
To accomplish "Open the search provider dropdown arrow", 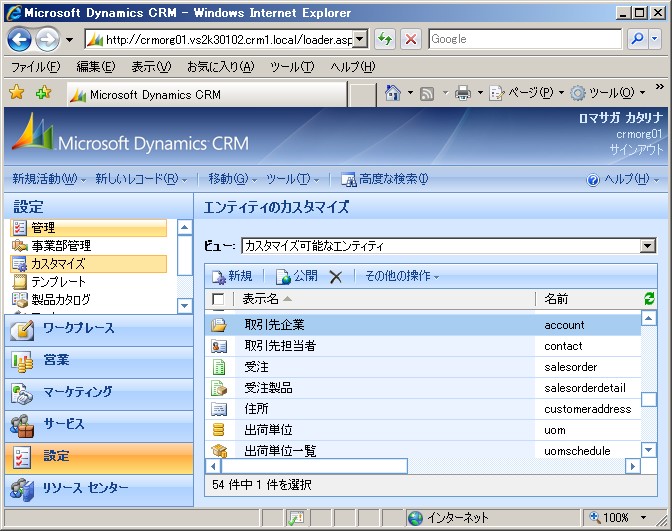I will [x=655, y=39].
